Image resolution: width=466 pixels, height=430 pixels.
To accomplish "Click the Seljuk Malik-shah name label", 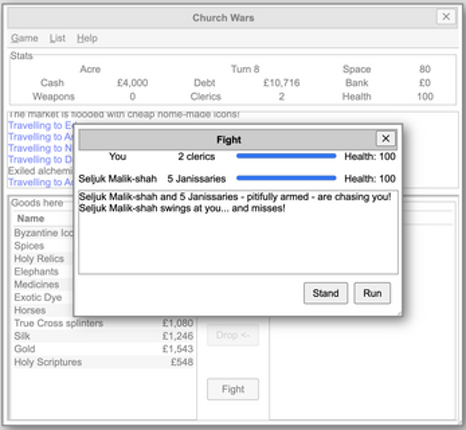I will [118, 179].
